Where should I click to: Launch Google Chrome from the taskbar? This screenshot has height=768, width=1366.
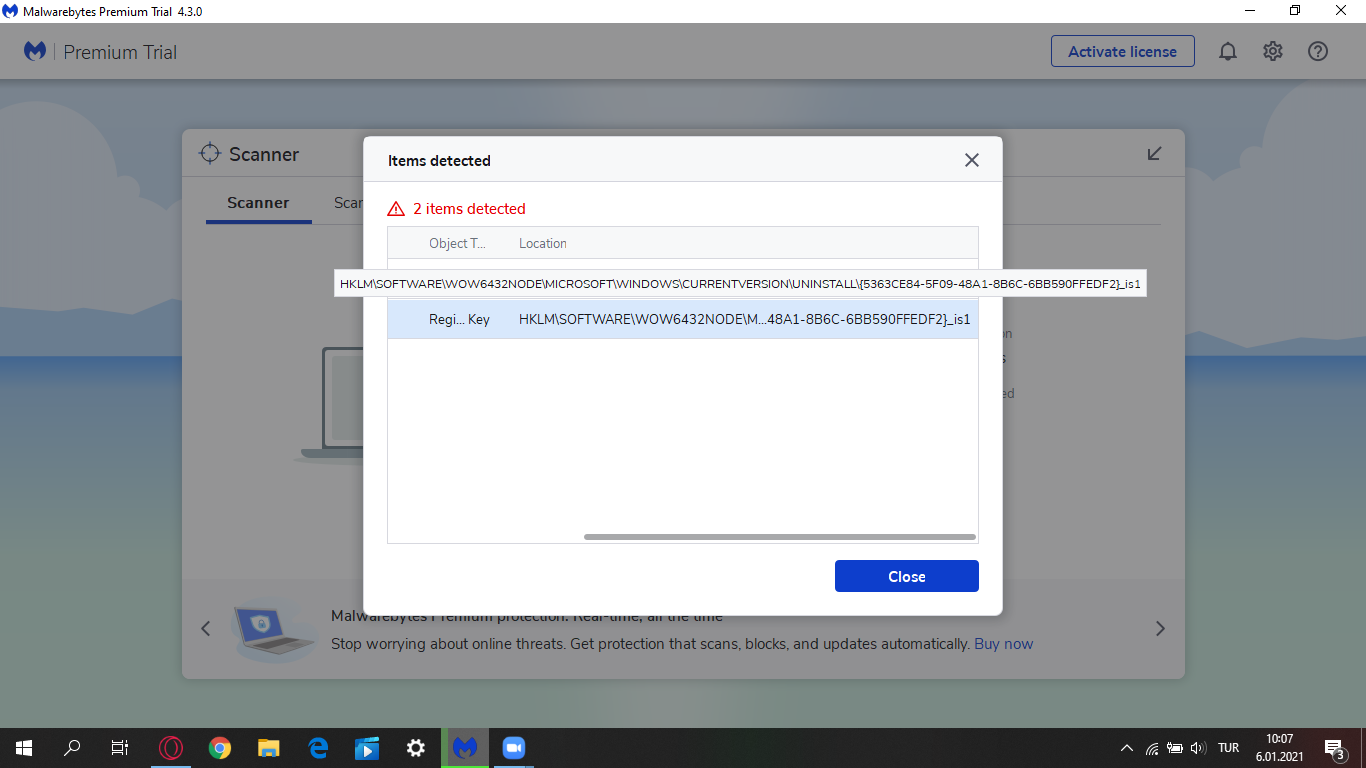pos(220,748)
